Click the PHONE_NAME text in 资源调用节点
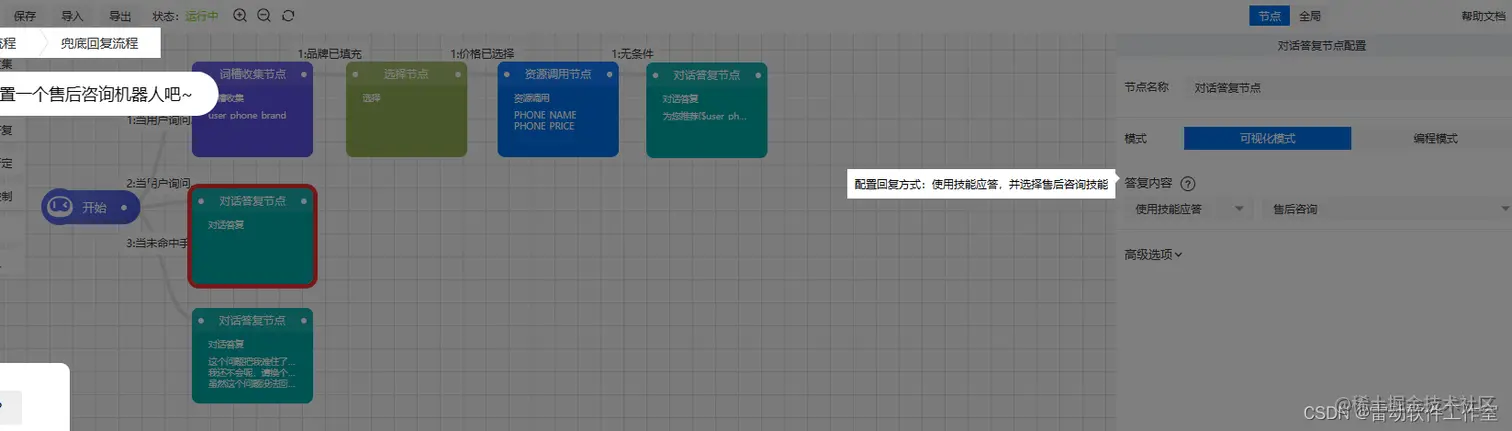This screenshot has width=1512, height=431. coord(545,115)
